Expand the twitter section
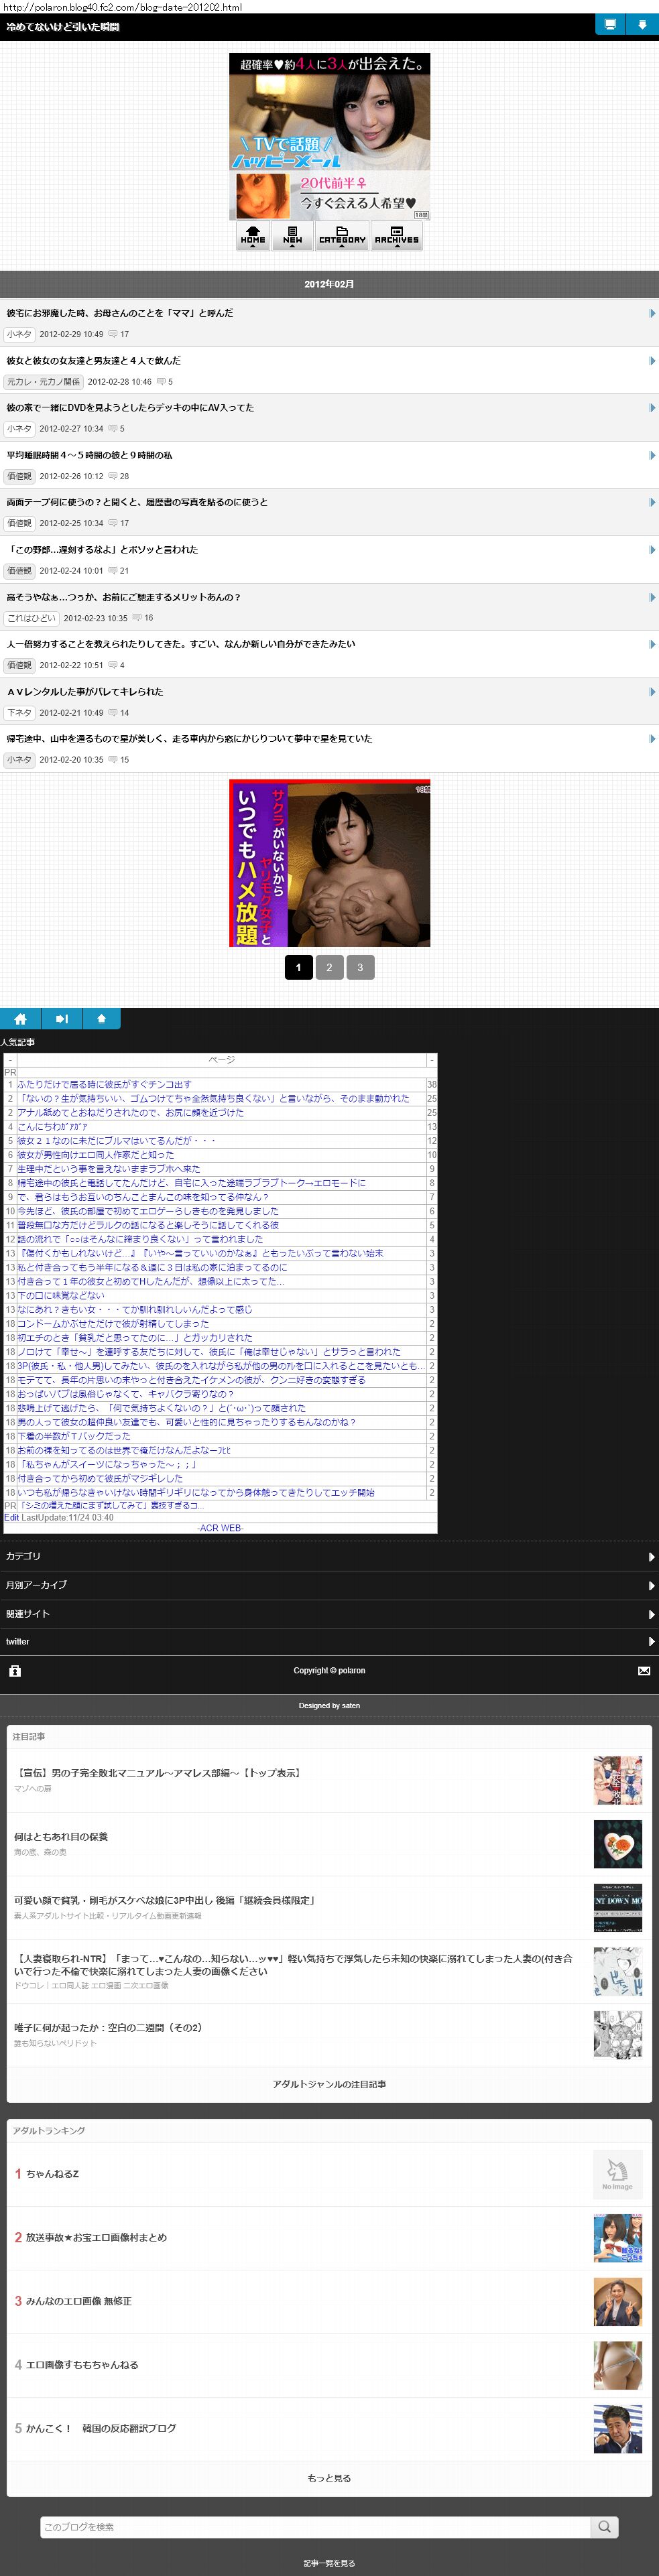This screenshot has height=2576, width=659. pyautogui.click(x=329, y=1641)
